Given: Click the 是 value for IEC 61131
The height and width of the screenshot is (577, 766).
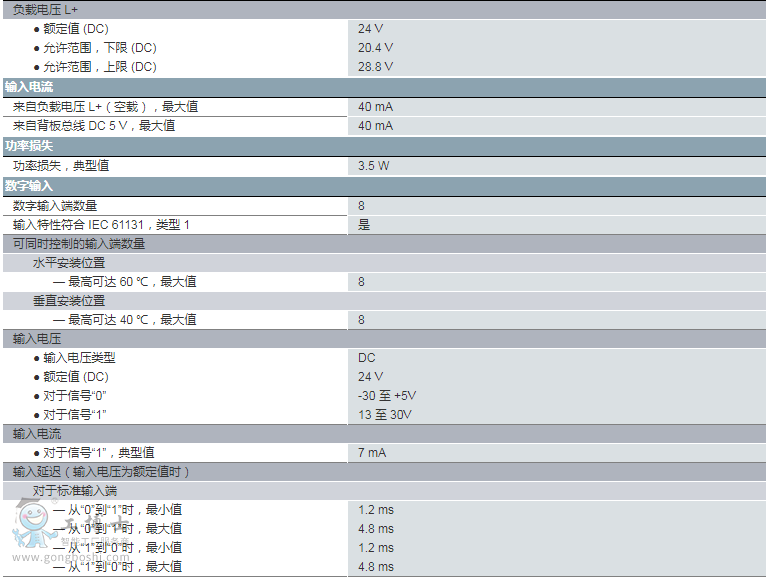Looking at the screenshot, I should coord(364,225).
